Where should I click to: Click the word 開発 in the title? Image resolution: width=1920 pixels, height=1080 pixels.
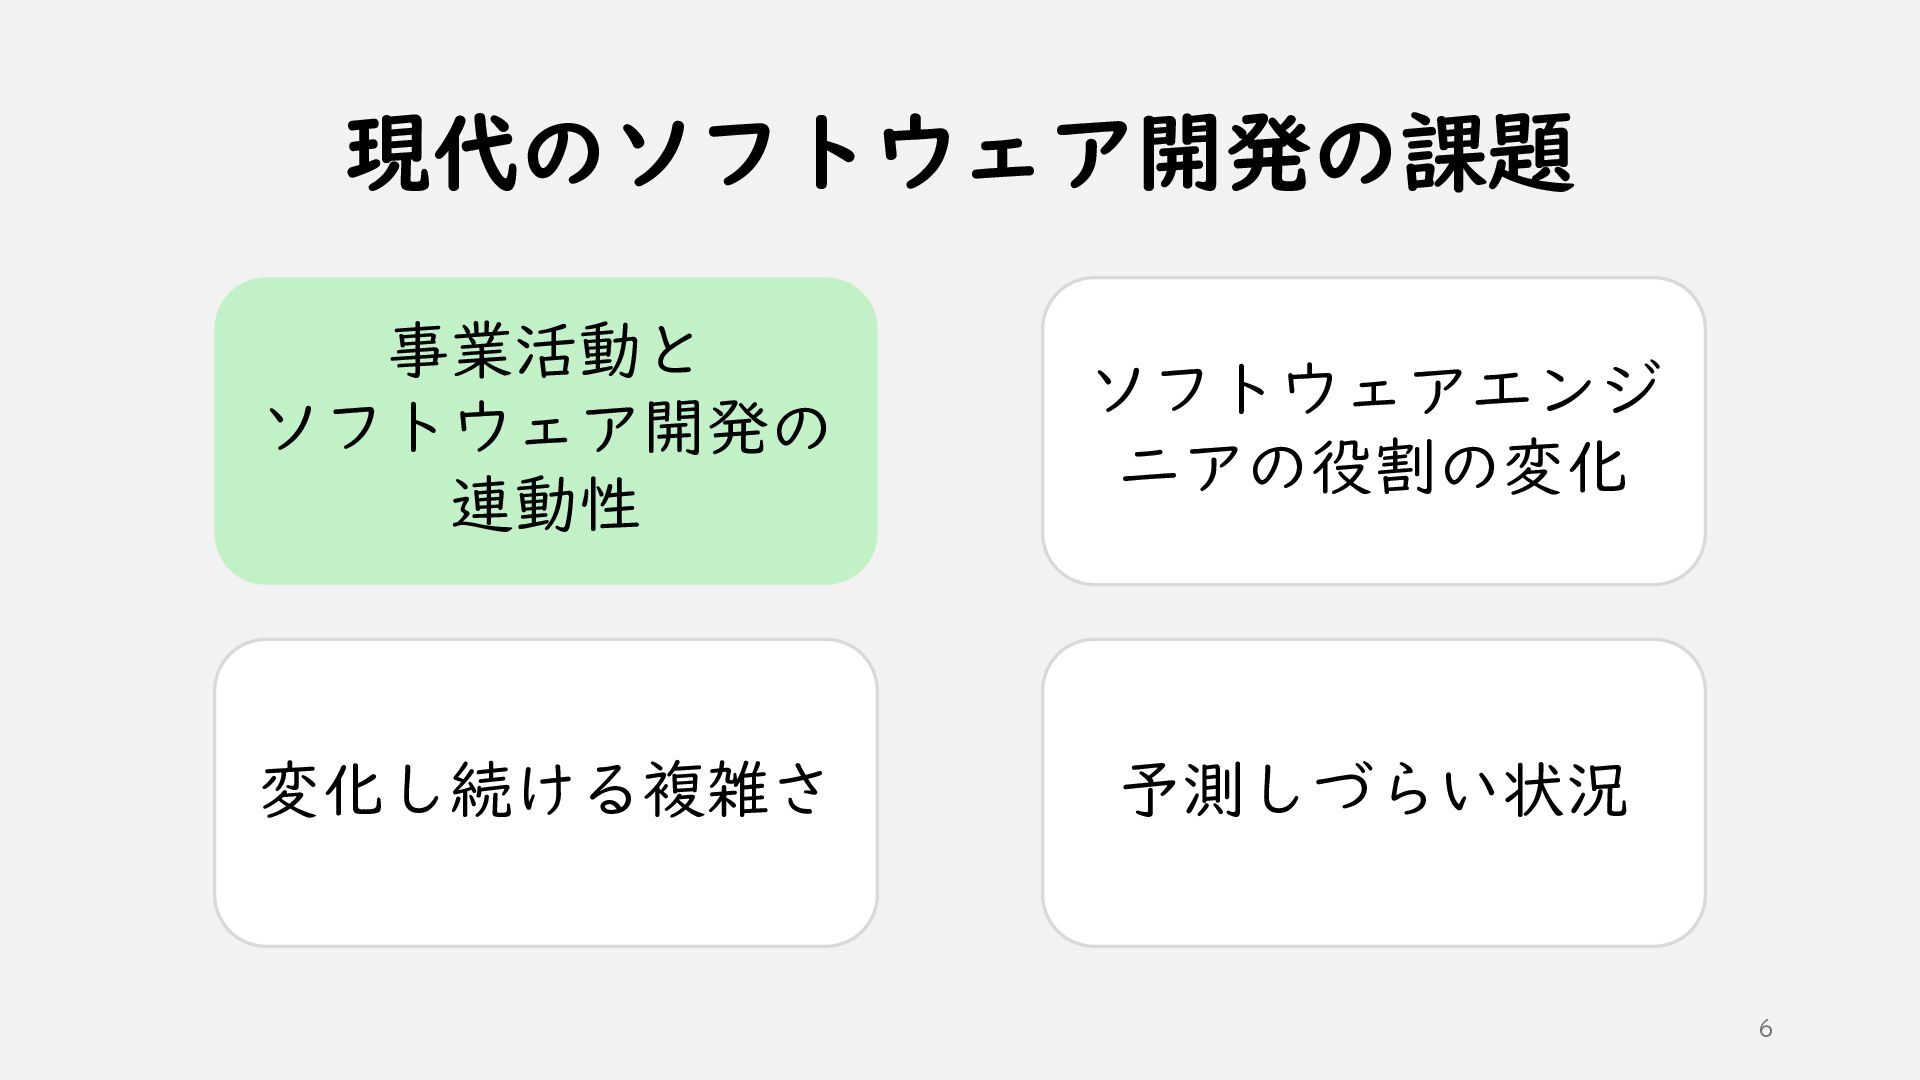pyautogui.click(x=1224, y=153)
